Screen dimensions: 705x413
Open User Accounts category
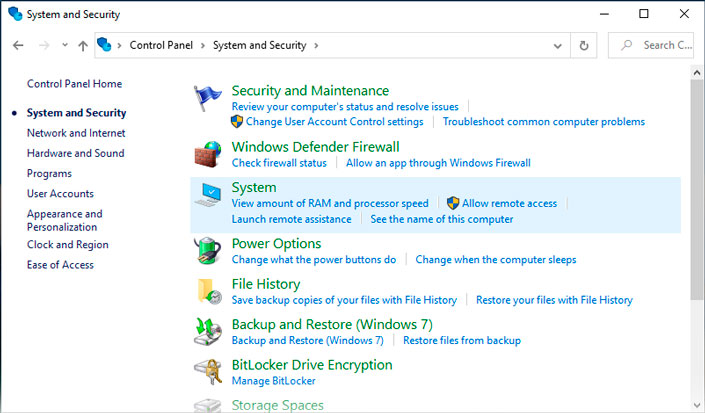click(x=60, y=194)
